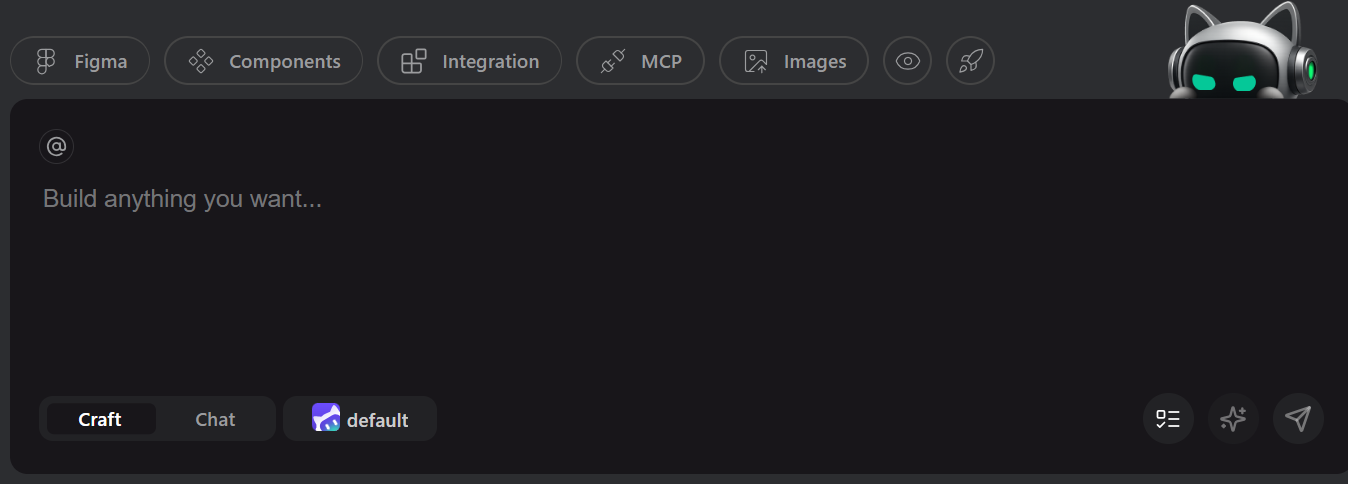Viewport: 1348px width, 484px height.
Task: Select the Images text label
Action: pyautogui.click(x=815, y=61)
